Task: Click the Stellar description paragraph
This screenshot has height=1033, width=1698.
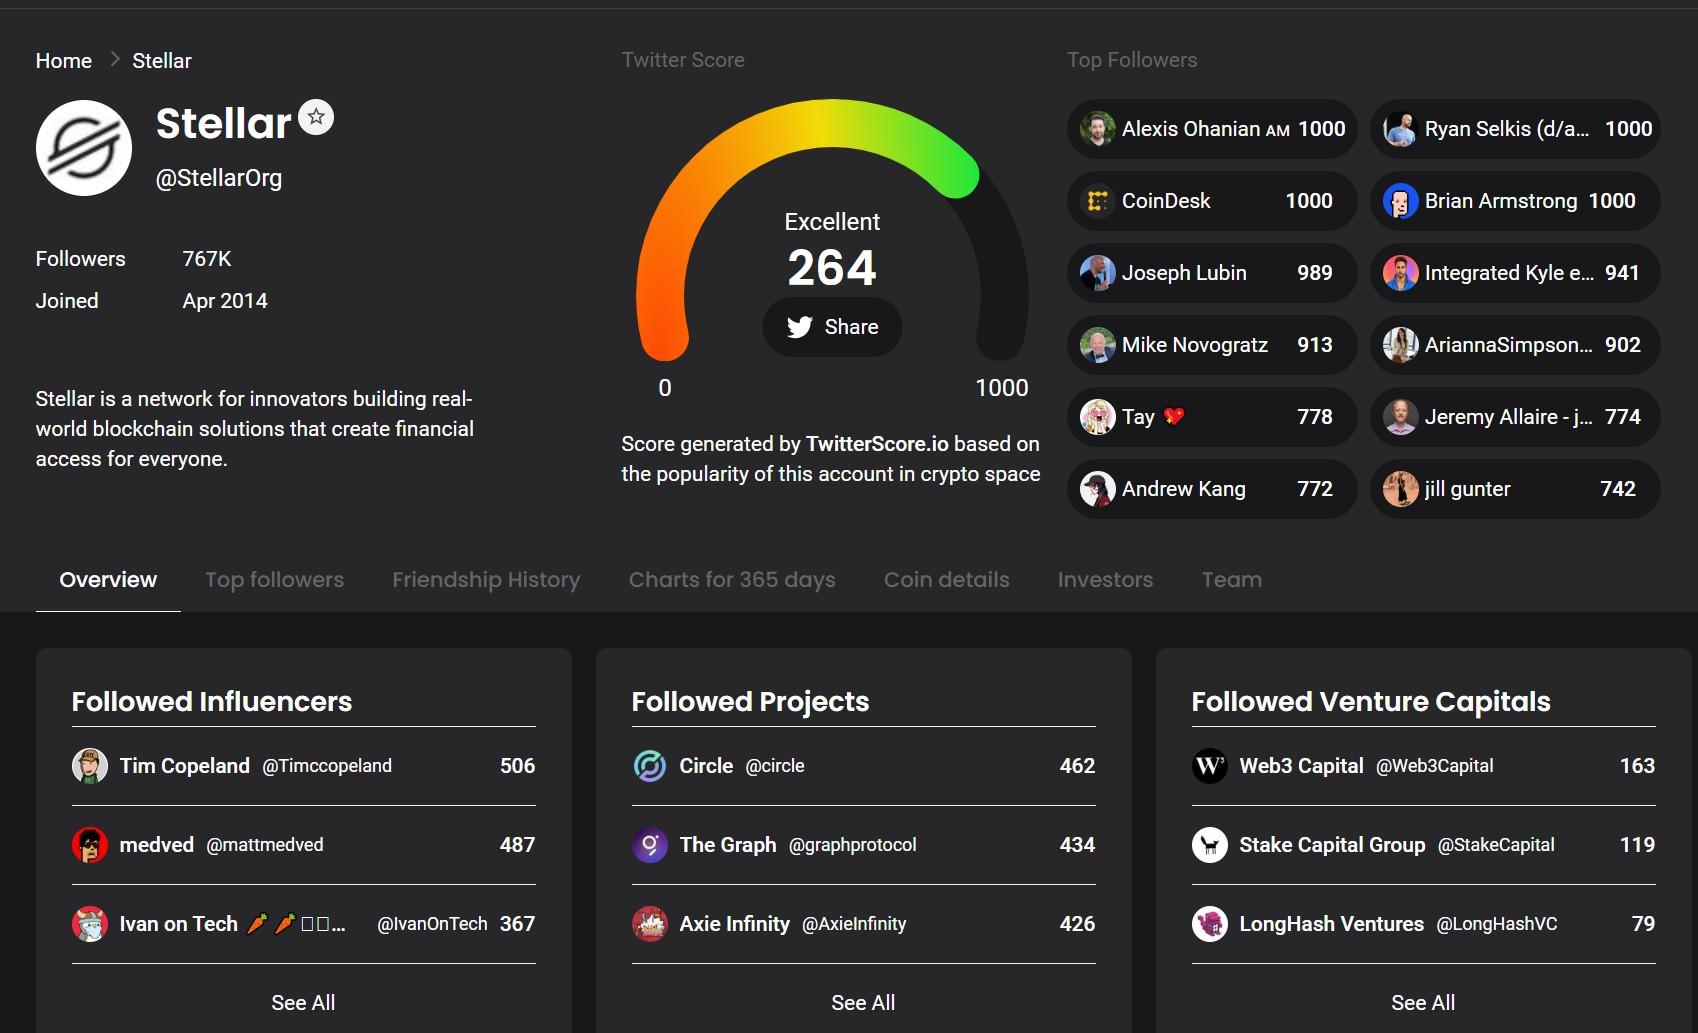Action: click(x=255, y=429)
